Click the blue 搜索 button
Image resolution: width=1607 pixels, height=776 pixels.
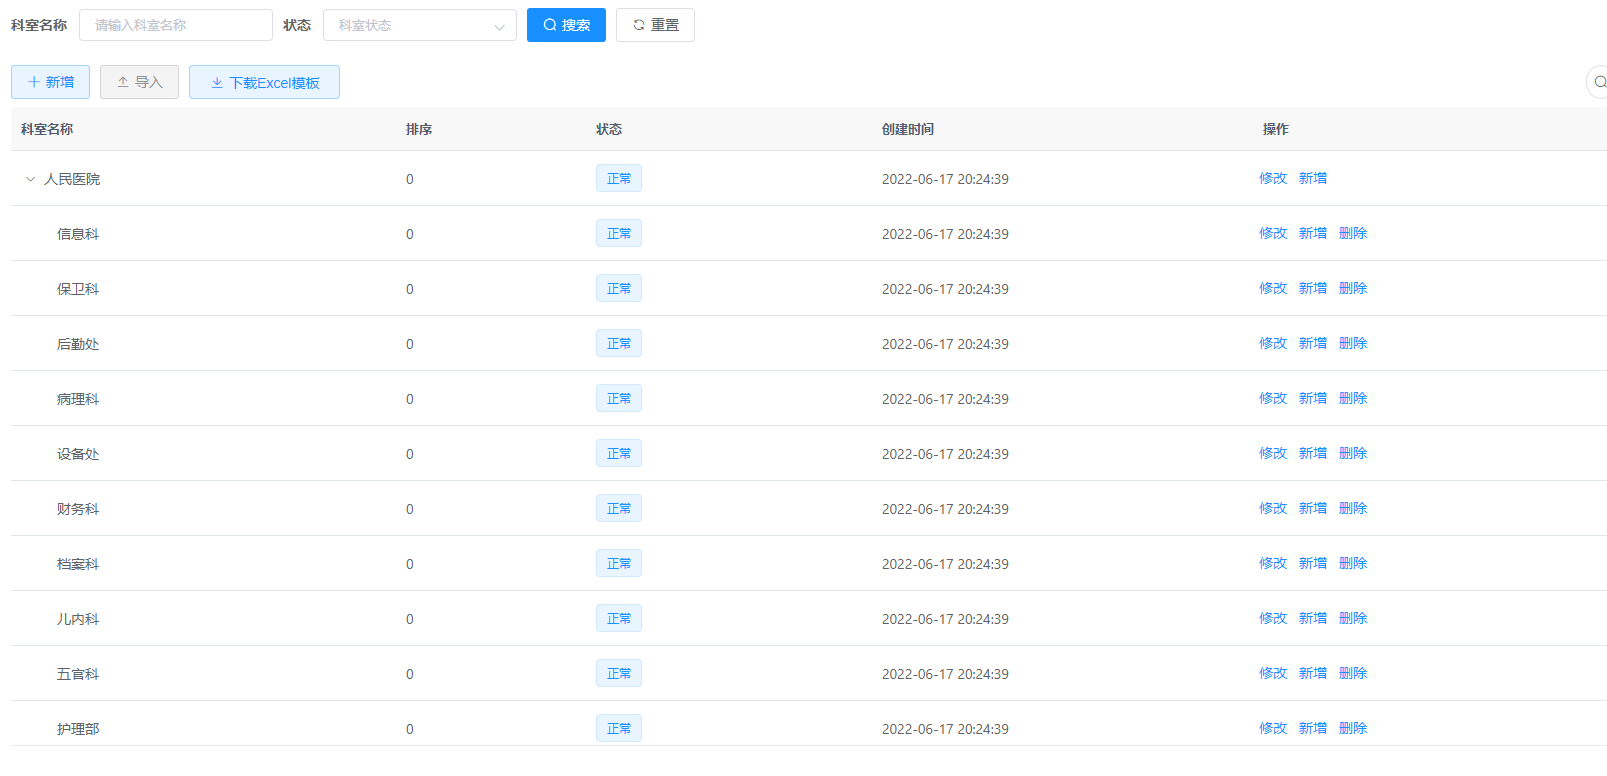(x=566, y=25)
